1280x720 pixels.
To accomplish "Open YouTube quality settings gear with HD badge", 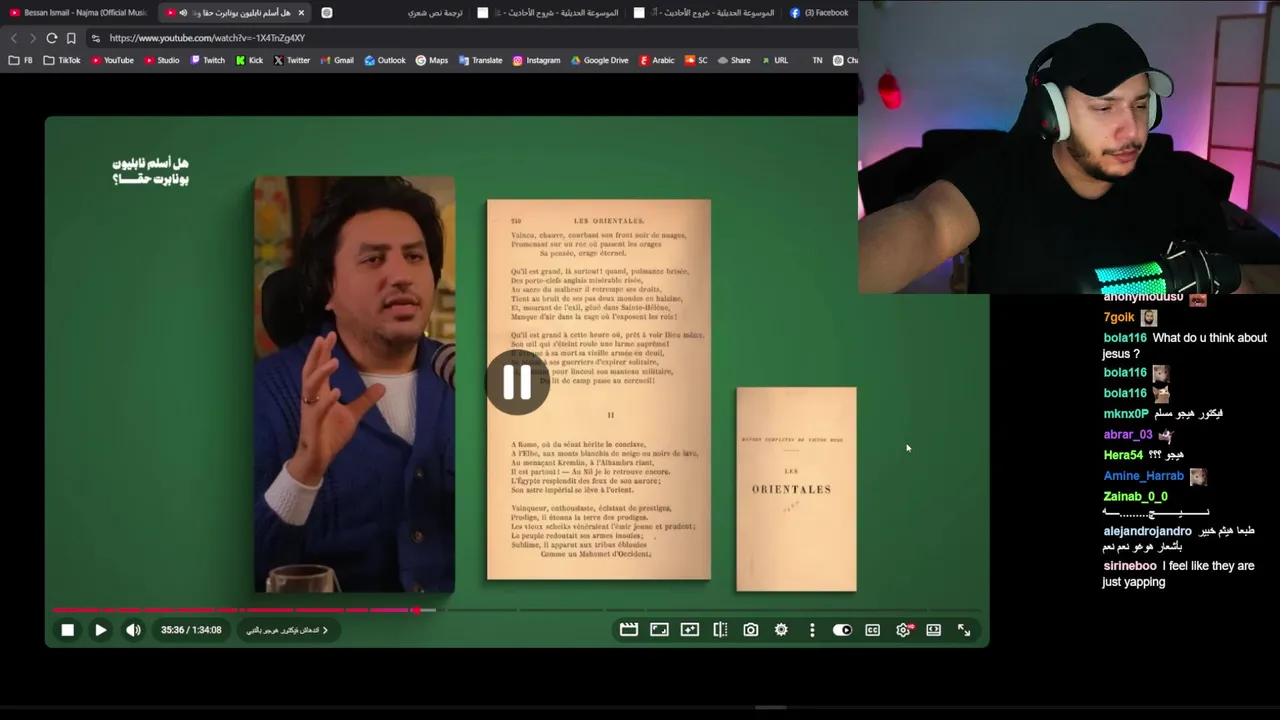I will tap(904, 630).
